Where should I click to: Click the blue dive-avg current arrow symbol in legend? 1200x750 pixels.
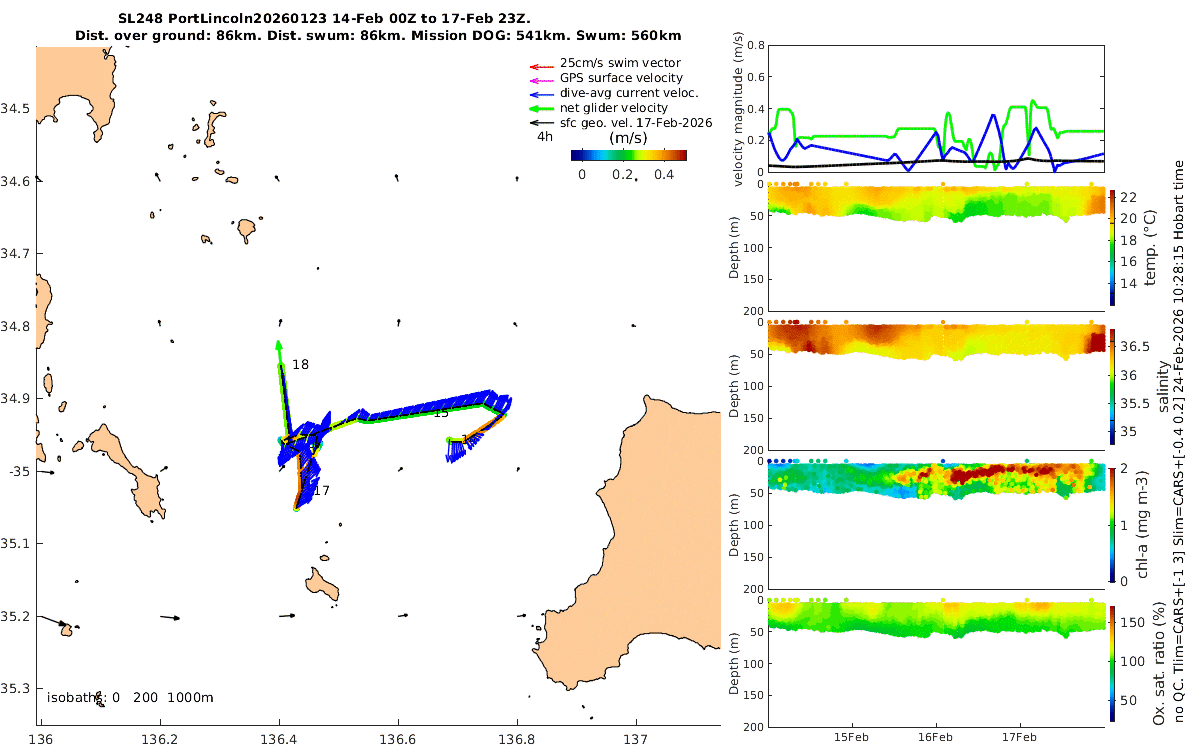pyautogui.click(x=541, y=93)
